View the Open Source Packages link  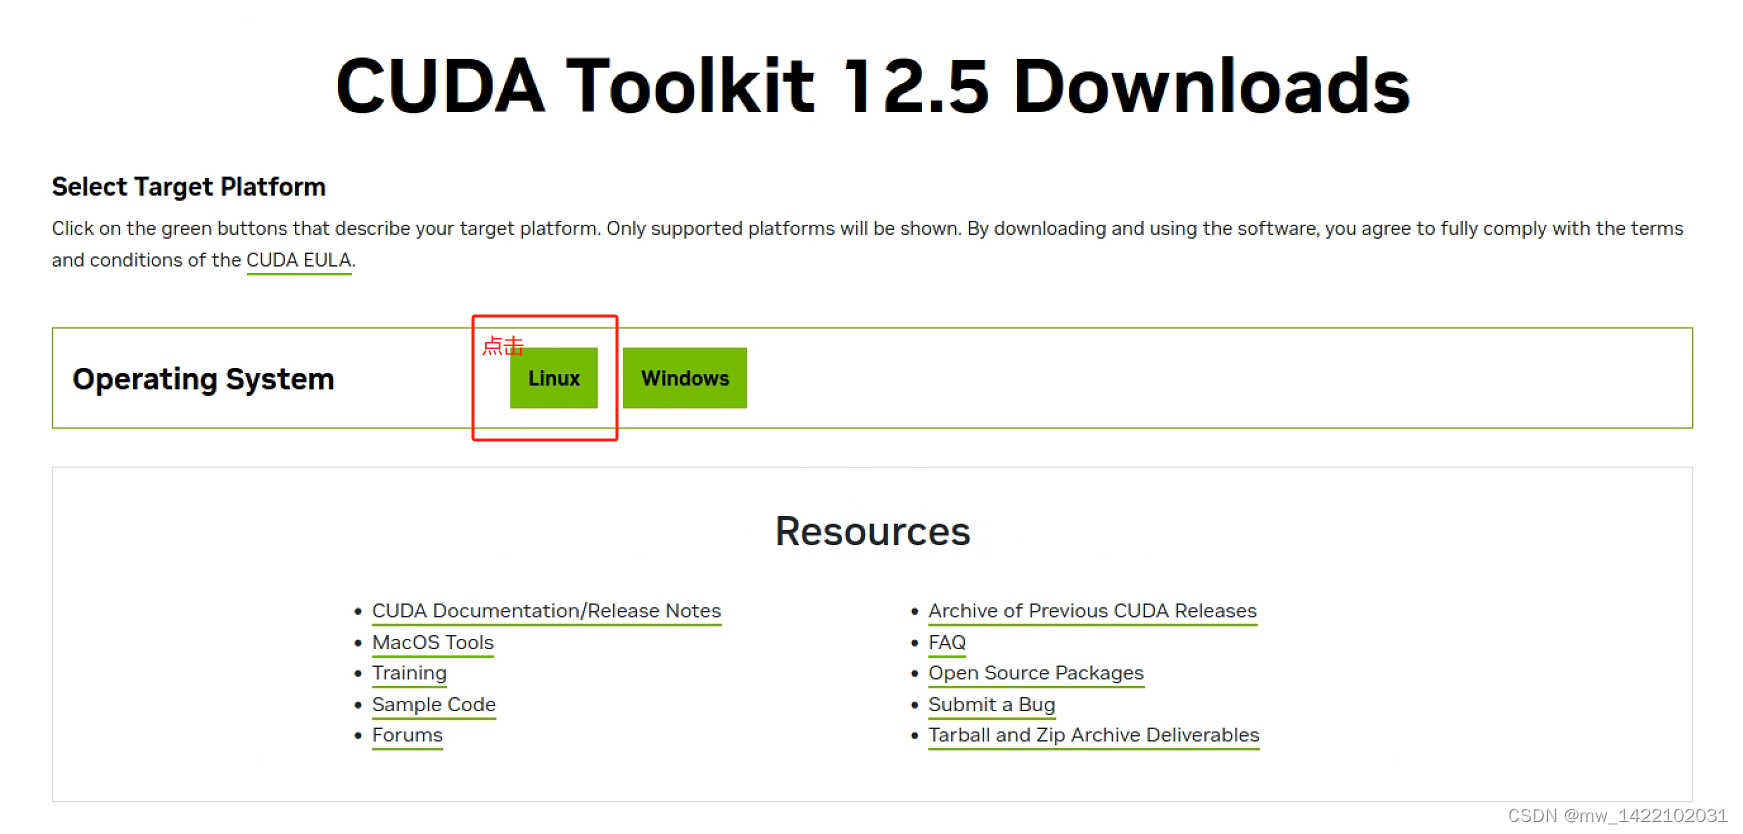pyautogui.click(x=1036, y=673)
